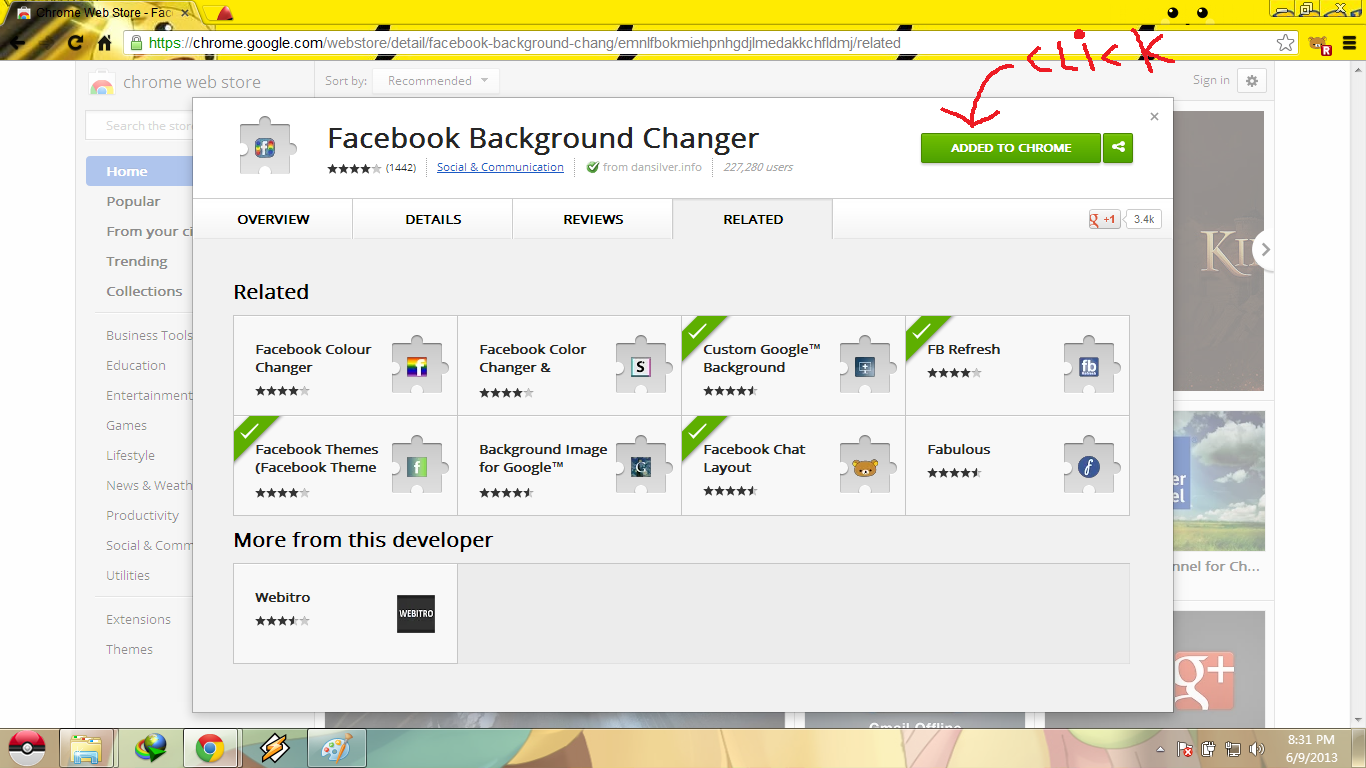Open the Themes section in sidebar
This screenshot has height=768, width=1366.
point(129,649)
